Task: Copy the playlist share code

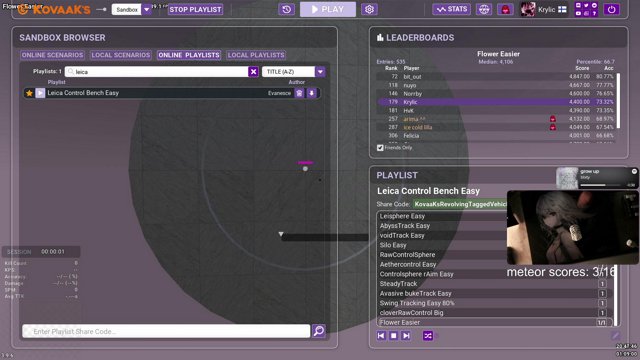Action: pos(460,204)
